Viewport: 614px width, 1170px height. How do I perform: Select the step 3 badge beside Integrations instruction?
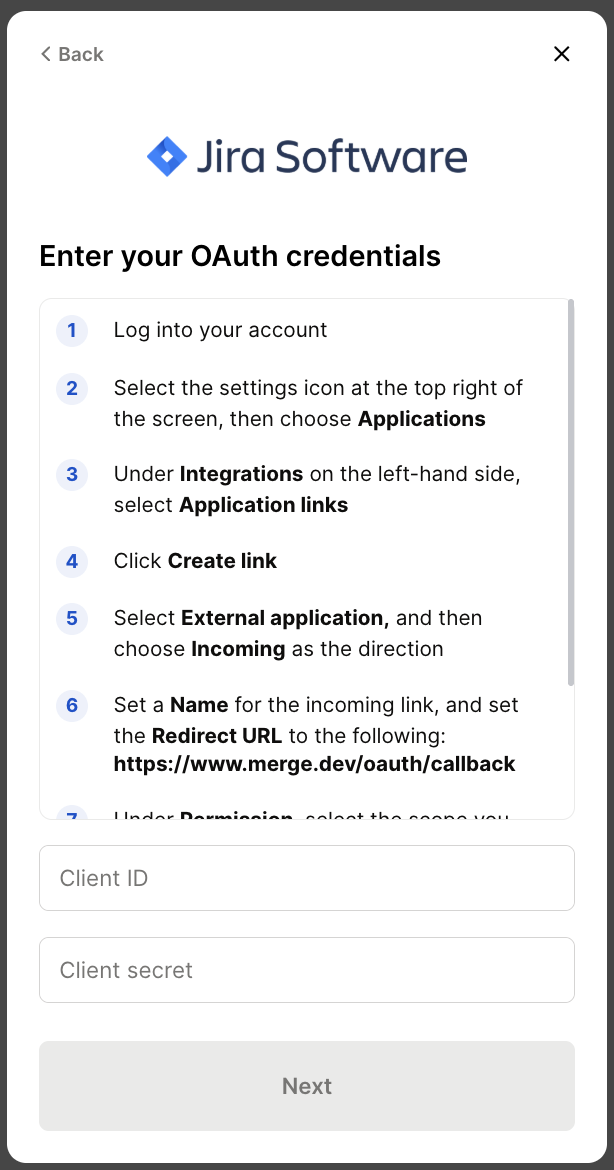[x=71, y=475]
